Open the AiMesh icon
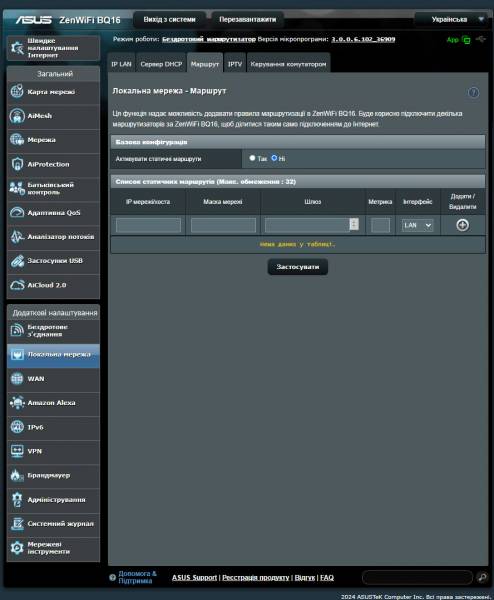This screenshot has width=494, height=600. pos(17,116)
